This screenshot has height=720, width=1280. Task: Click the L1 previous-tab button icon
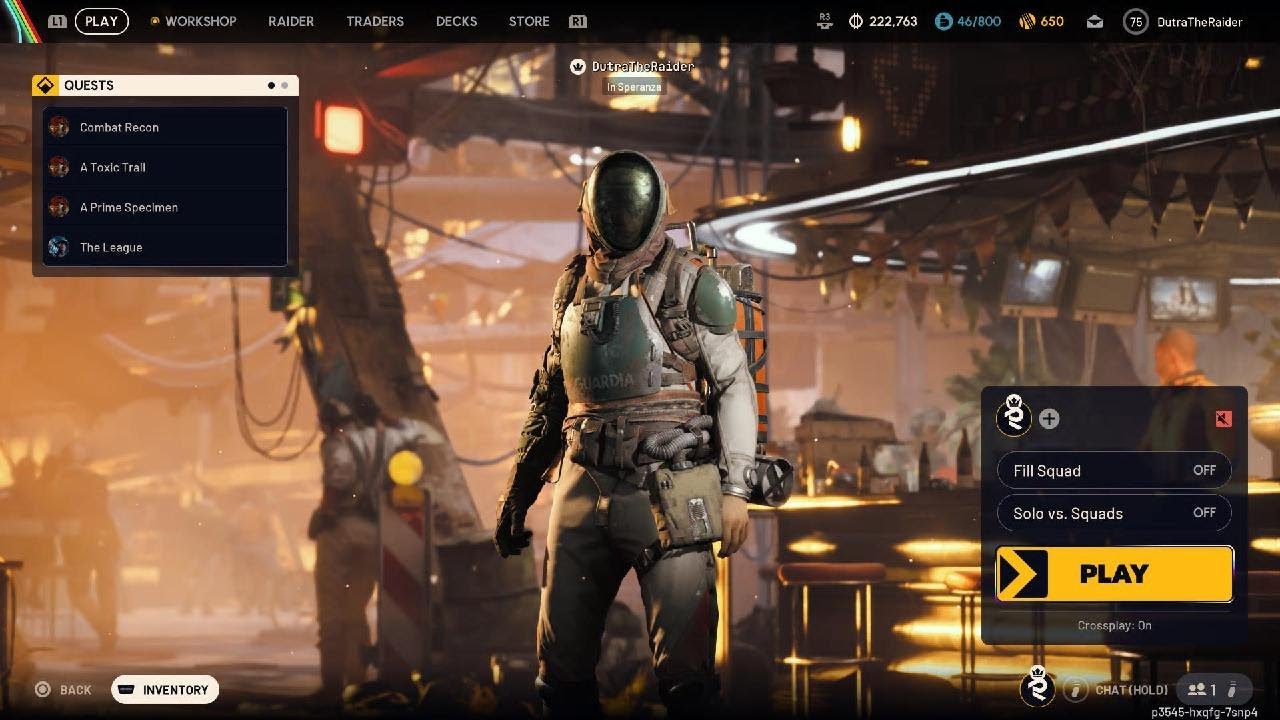(x=57, y=21)
